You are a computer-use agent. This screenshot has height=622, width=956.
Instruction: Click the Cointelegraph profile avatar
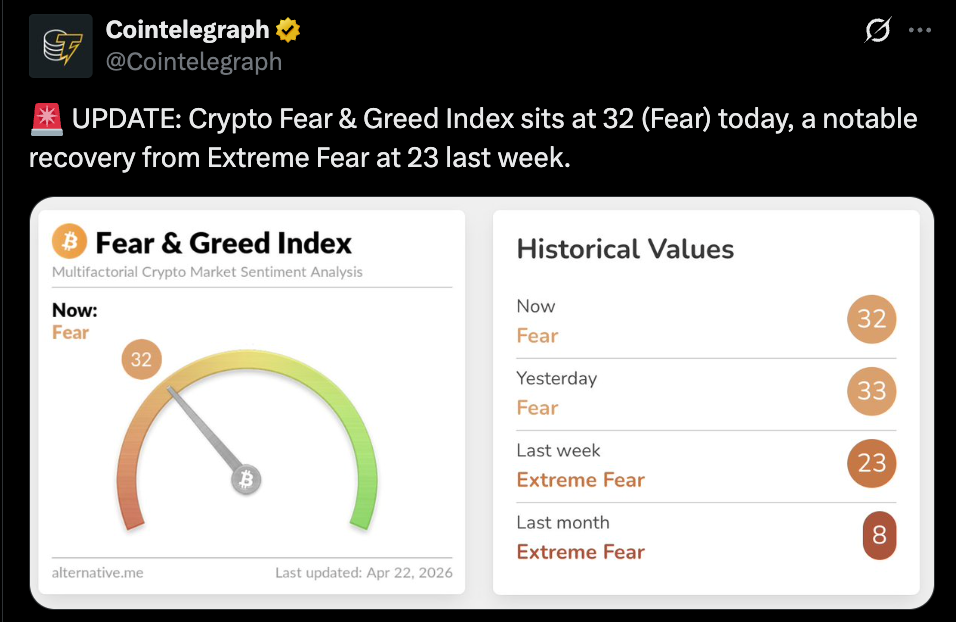click(61, 46)
